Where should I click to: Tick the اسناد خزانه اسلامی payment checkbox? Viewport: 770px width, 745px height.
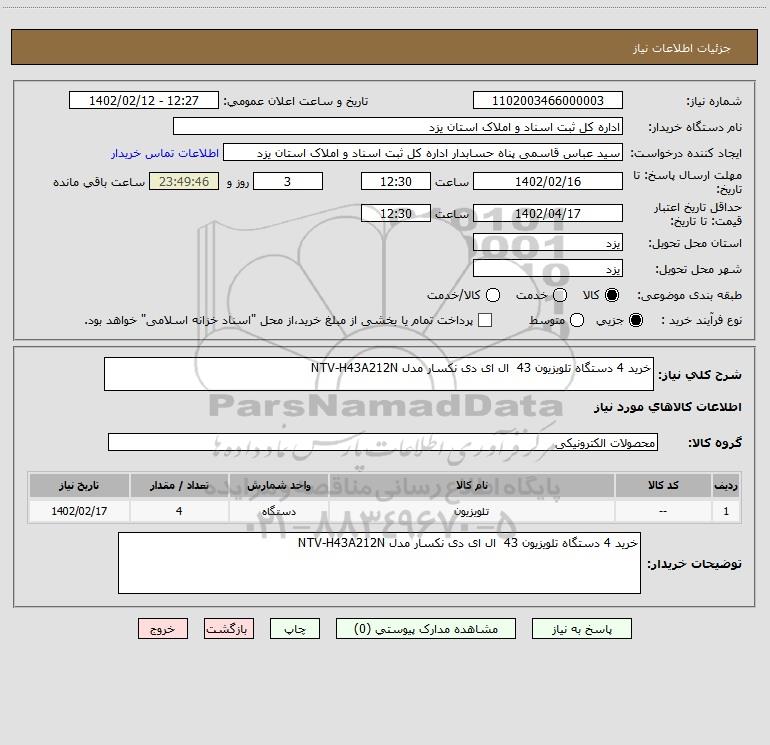click(485, 320)
